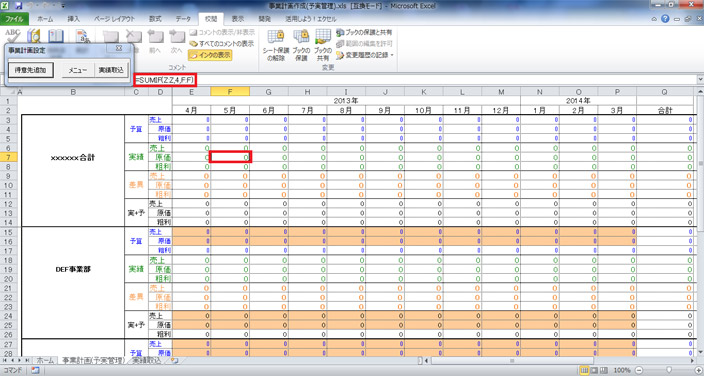Click the Save icon in quick access toolbar
Viewport: 704px width, 376px height.
pos(18,6)
